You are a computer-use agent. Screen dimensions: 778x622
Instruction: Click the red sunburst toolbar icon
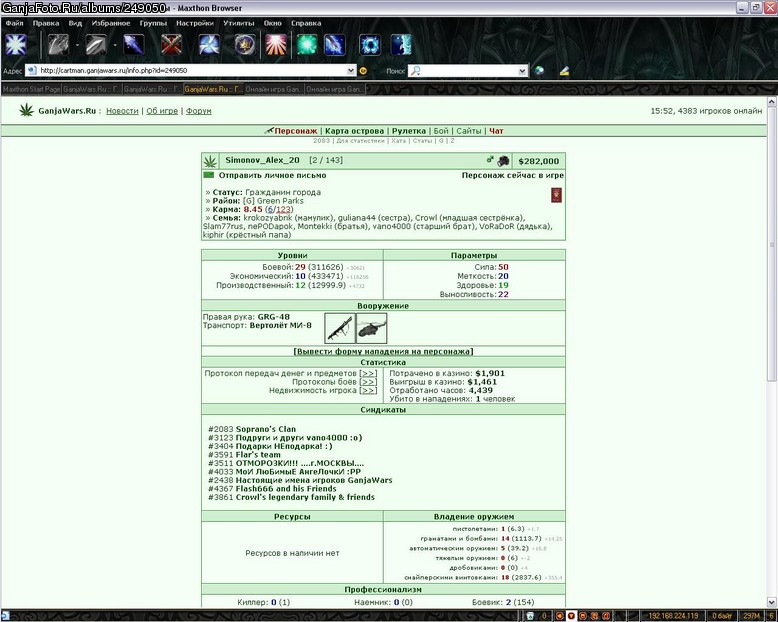(276, 45)
